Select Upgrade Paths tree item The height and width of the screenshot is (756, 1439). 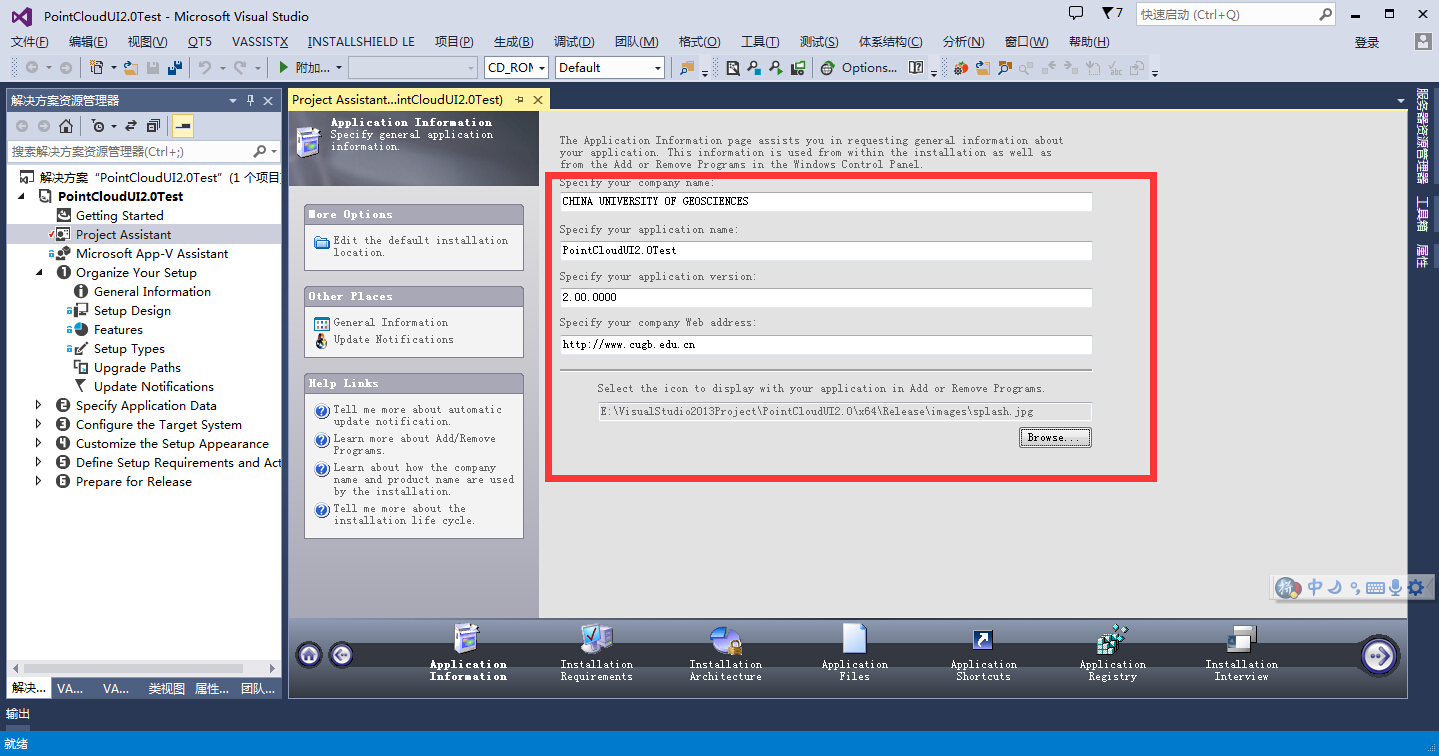tap(137, 367)
